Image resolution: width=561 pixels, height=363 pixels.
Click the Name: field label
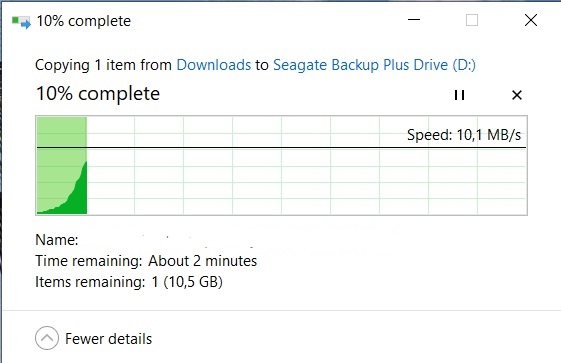point(57,240)
